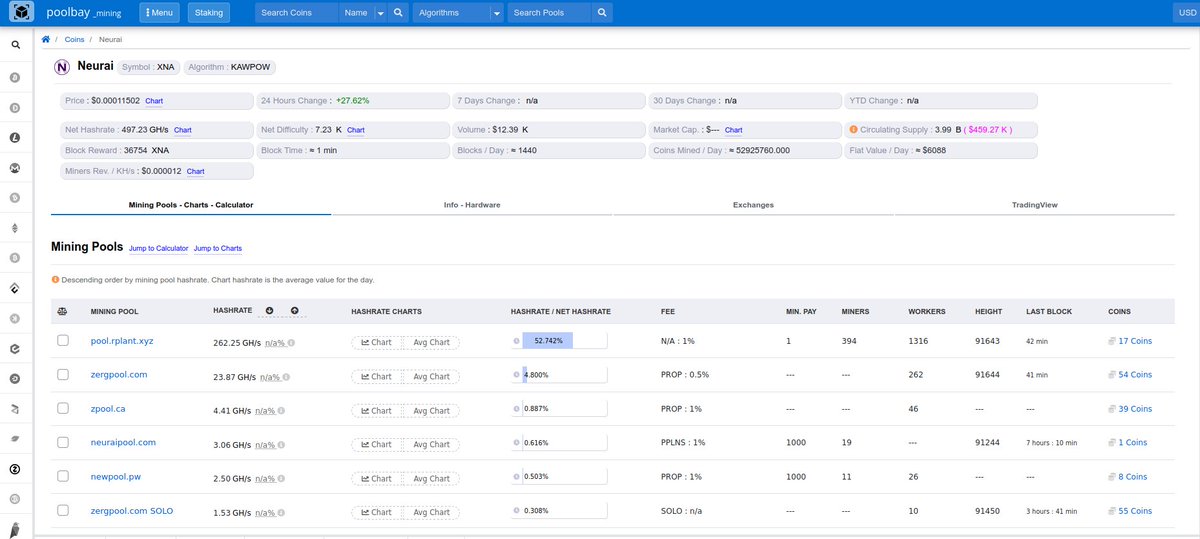Click the Search Coins input field

click(296, 13)
